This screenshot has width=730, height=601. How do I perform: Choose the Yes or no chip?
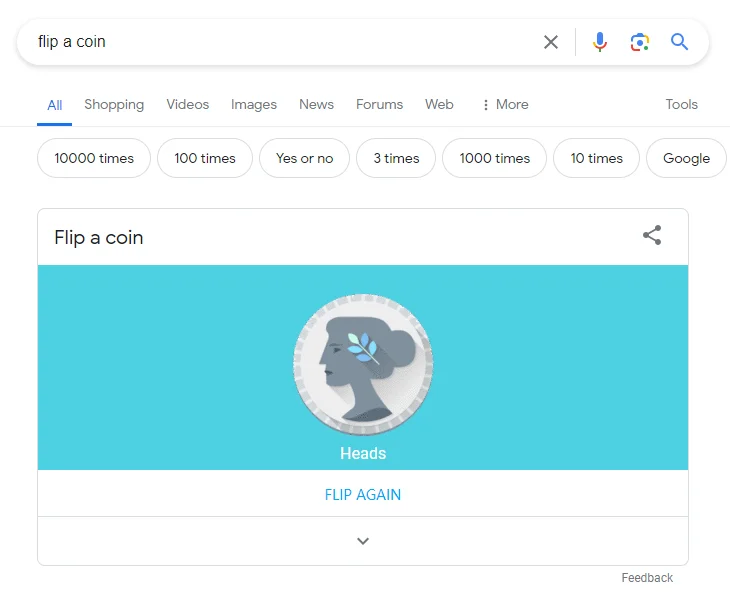point(304,158)
